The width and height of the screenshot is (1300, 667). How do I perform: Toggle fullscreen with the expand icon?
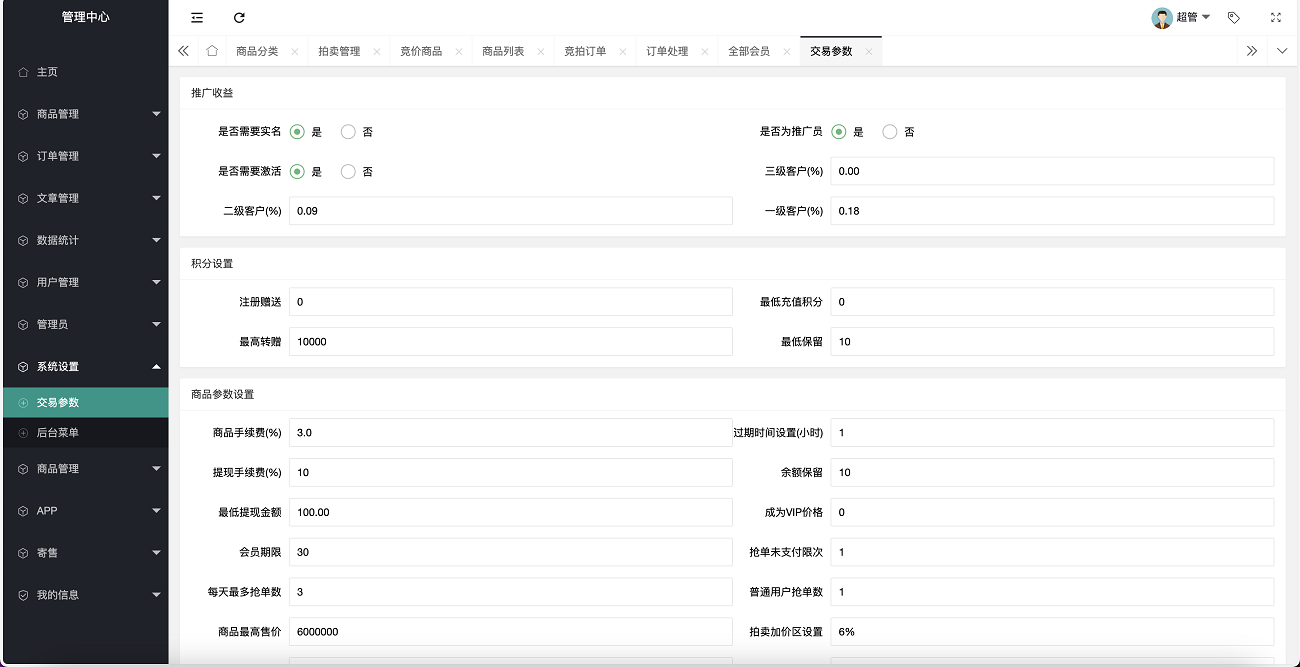pyautogui.click(x=1275, y=18)
